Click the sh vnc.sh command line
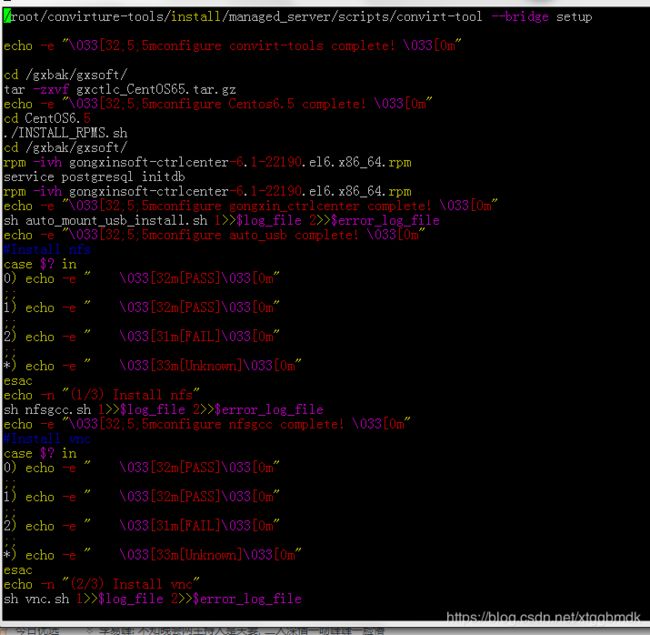Image resolution: width=650 pixels, height=635 pixels. 152,598
